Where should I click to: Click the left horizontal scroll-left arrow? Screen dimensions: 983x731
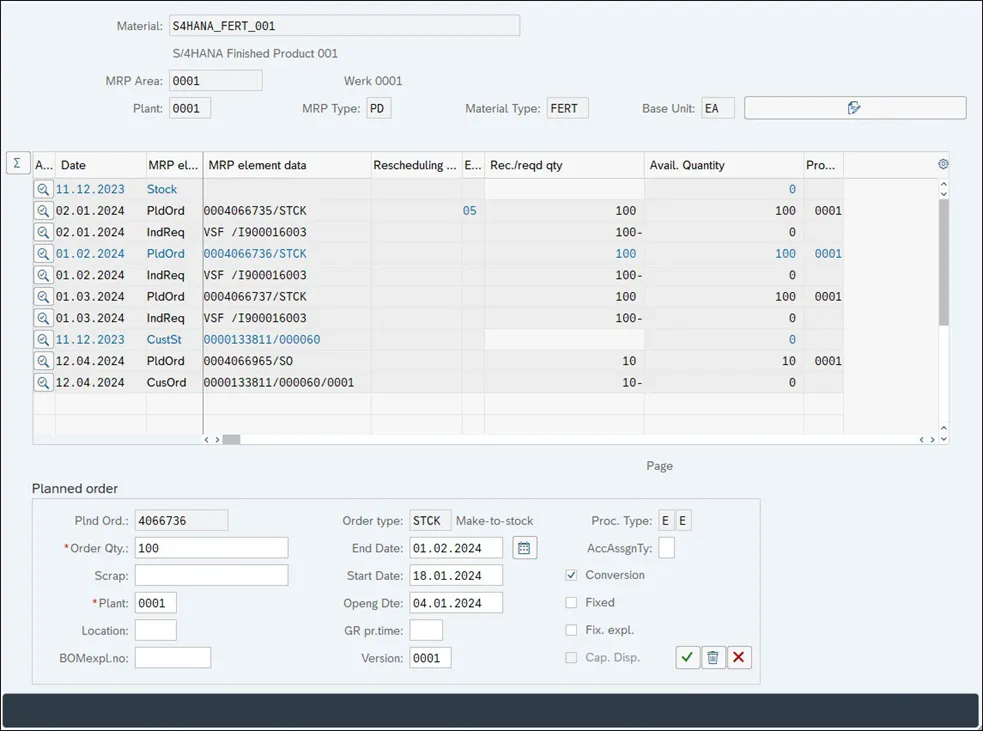206,439
